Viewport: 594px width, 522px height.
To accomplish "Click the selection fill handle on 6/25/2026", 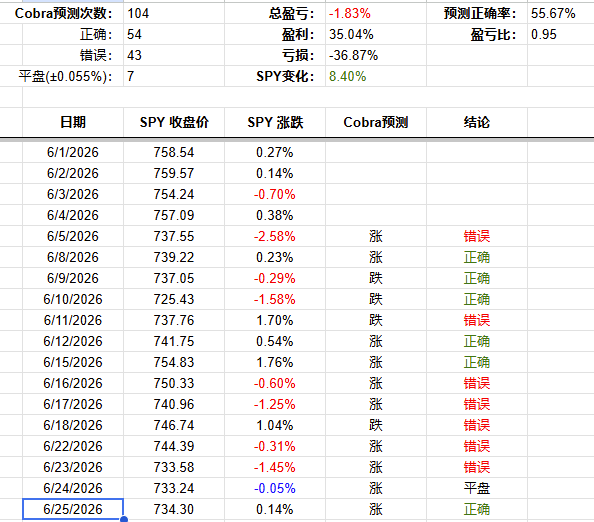I will coord(123,519).
